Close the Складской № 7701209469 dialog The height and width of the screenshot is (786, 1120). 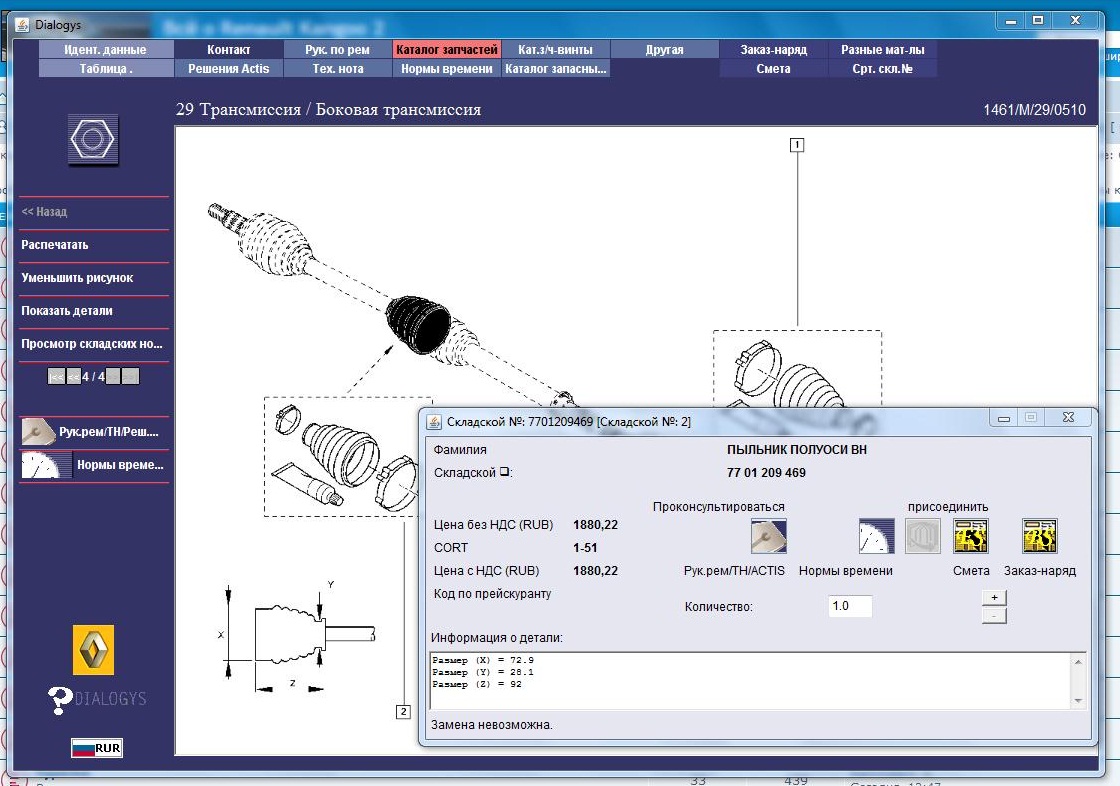click(x=1069, y=417)
